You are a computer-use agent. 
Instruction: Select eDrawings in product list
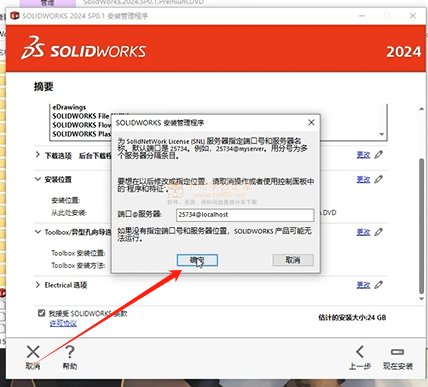(69, 107)
